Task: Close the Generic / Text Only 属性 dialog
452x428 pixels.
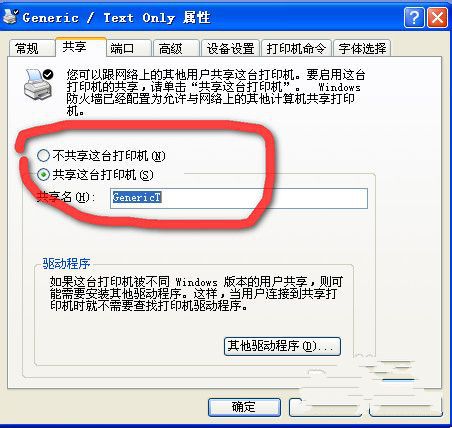Action: pos(438,18)
